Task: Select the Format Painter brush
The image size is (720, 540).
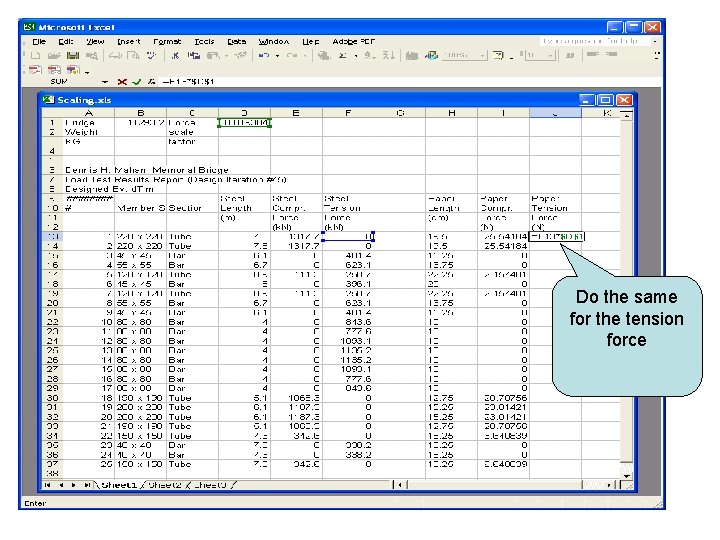Action: pos(240,56)
